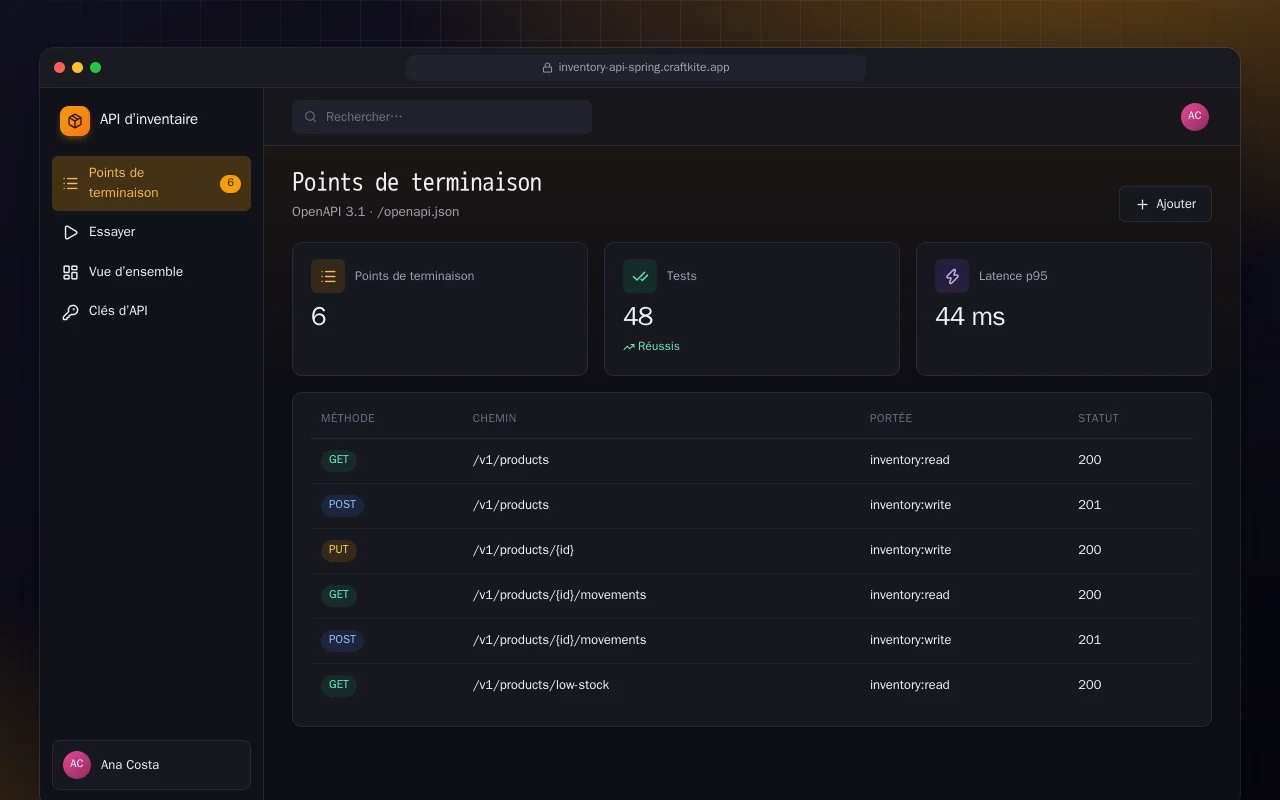Click the browser address bar with inventory-api-spring.craftkite.app
The width and height of the screenshot is (1280, 800).
tap(636, 68)
